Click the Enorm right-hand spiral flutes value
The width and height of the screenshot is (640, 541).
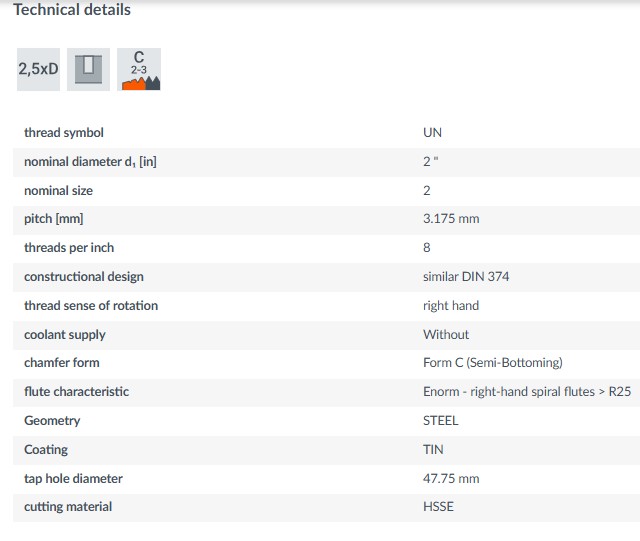coord(527,392)
